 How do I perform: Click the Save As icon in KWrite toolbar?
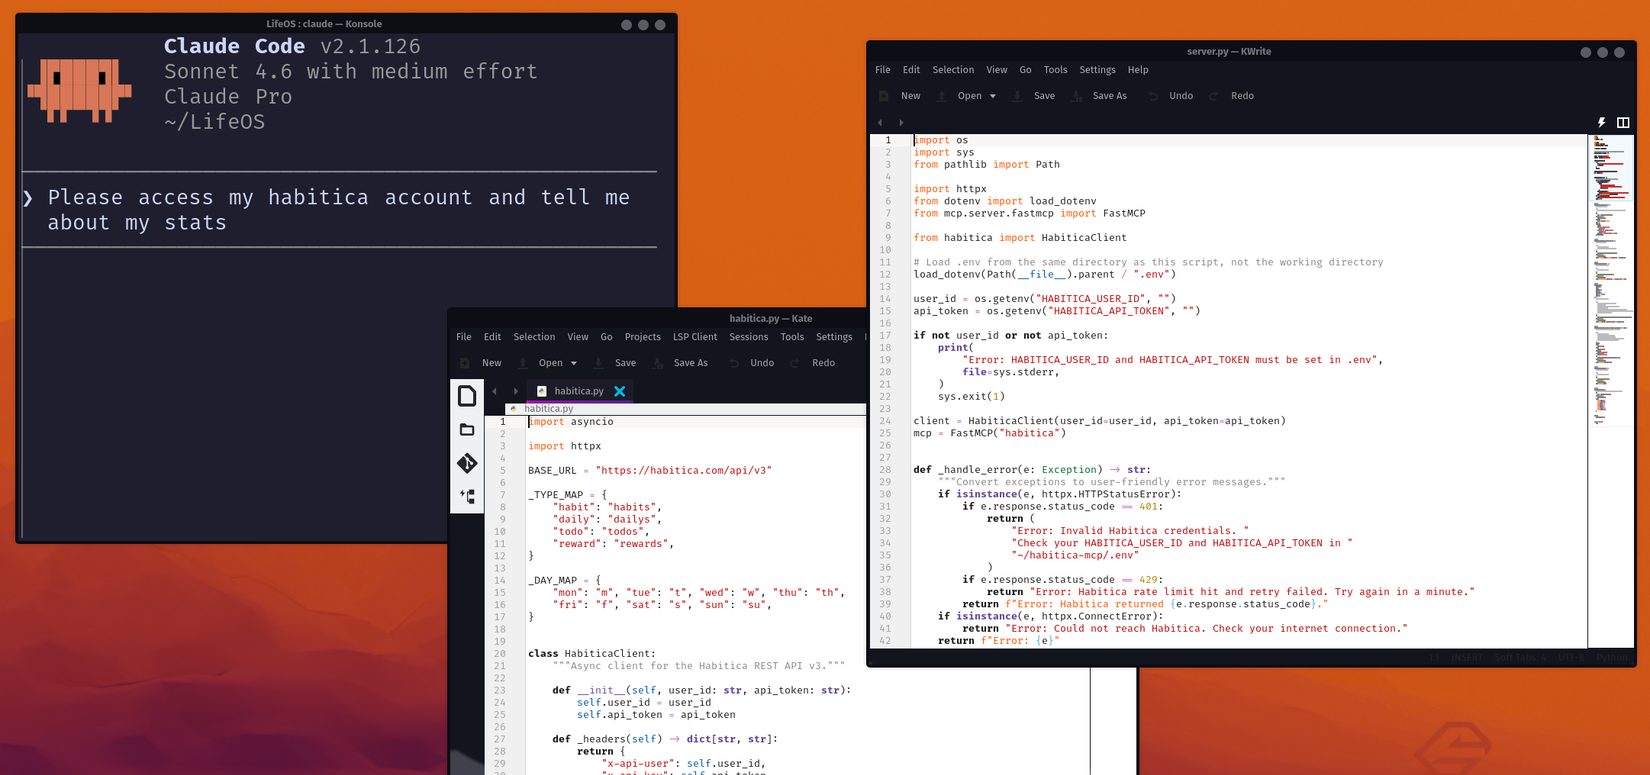1077,96
